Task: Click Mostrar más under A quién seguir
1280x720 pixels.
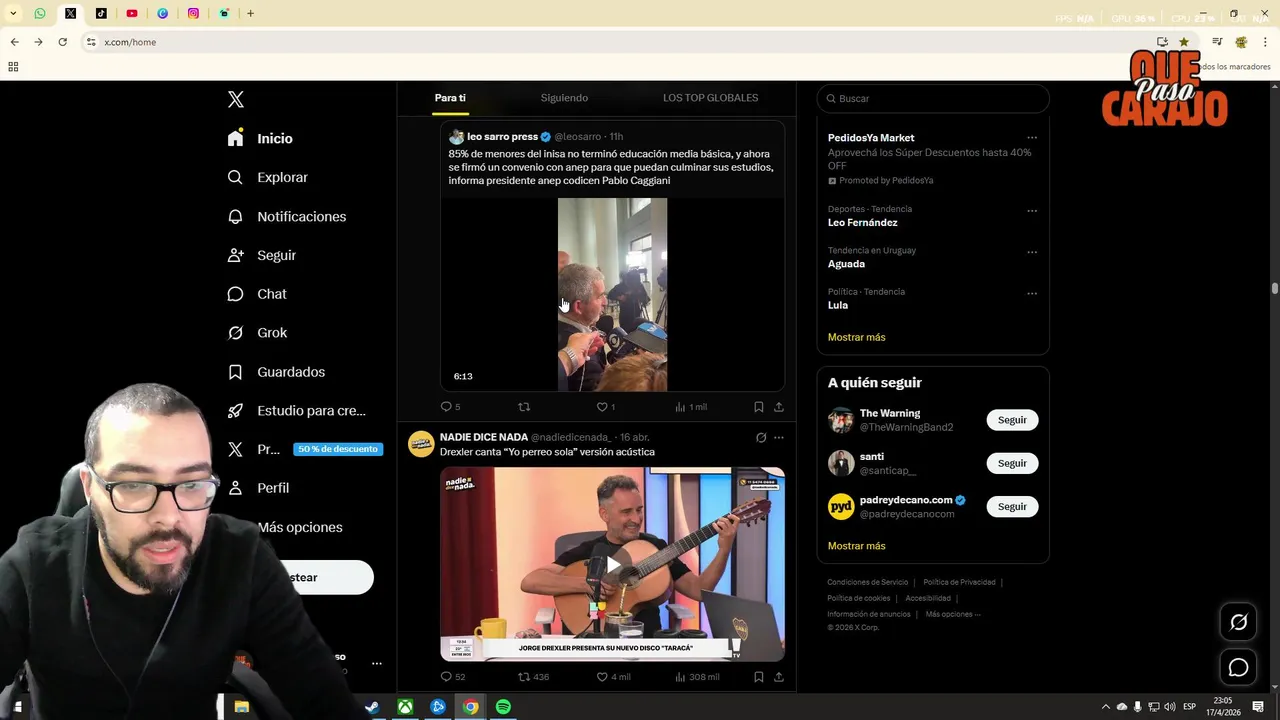Action: coord(856,546)
